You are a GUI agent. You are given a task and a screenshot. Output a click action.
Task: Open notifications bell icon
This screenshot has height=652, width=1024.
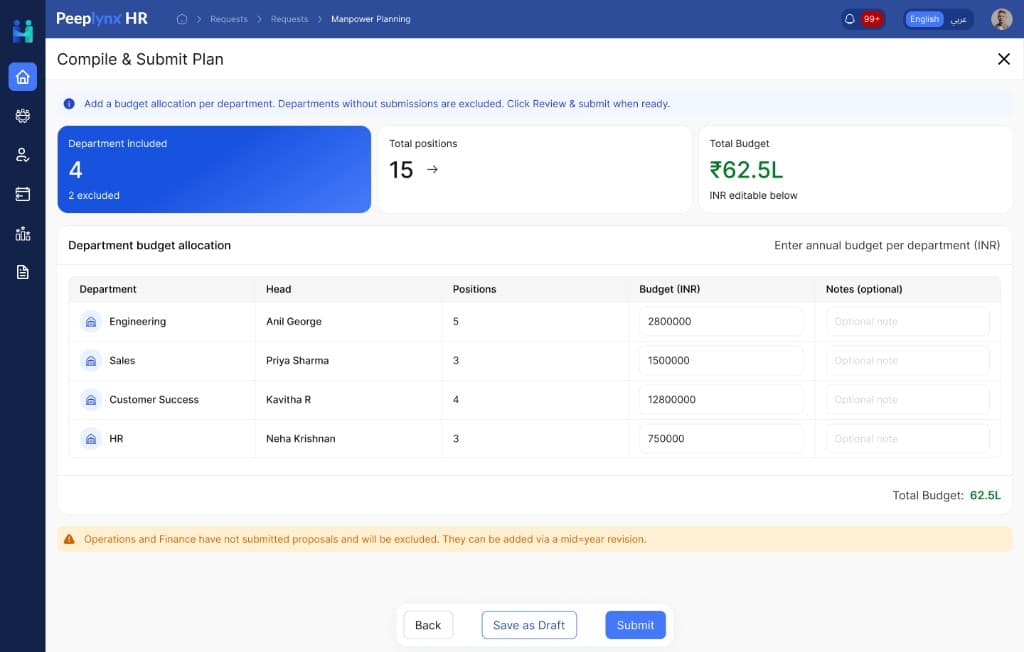pos(850,19)
